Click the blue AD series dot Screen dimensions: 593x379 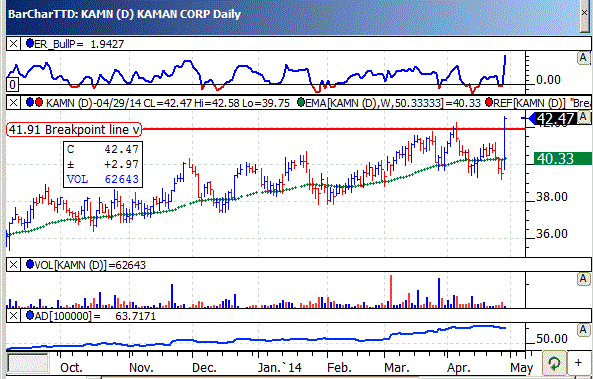29,315
